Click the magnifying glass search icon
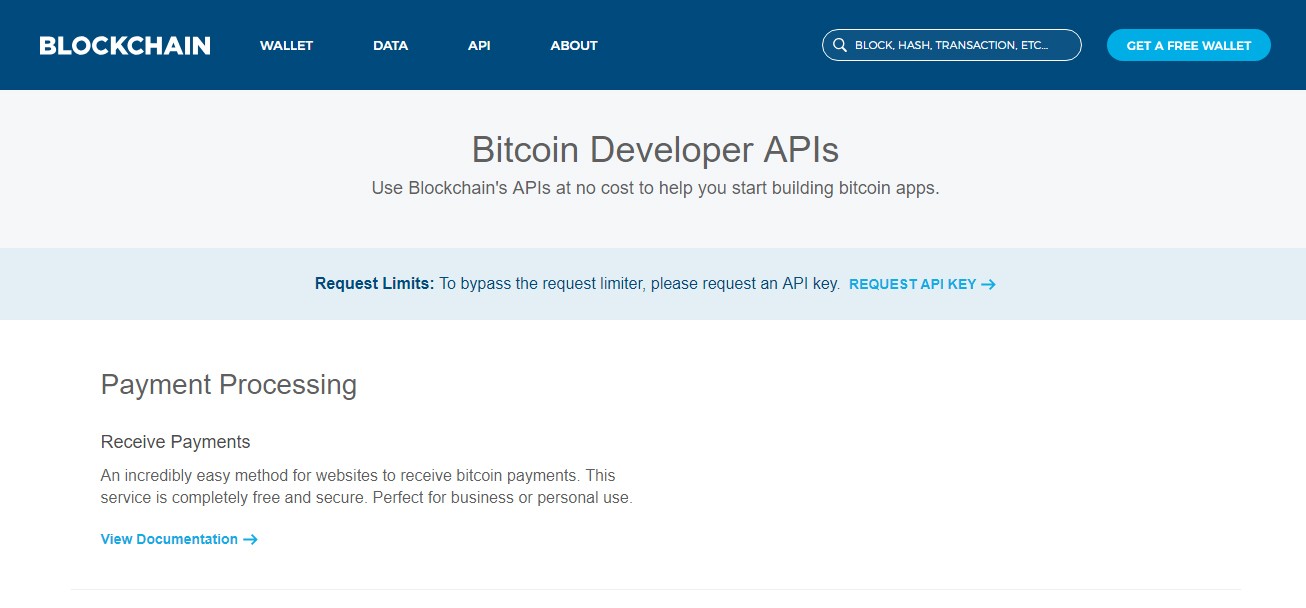The image size is (1306, 608). click(839, 45)
